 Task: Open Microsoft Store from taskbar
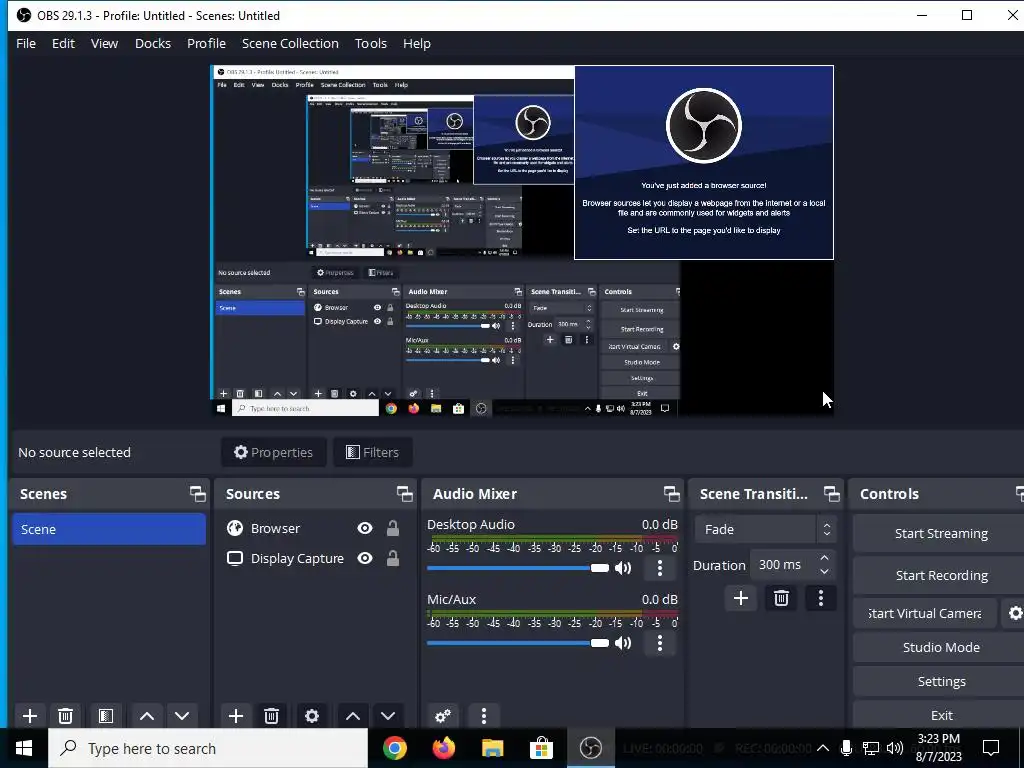(x=541, y=748)
